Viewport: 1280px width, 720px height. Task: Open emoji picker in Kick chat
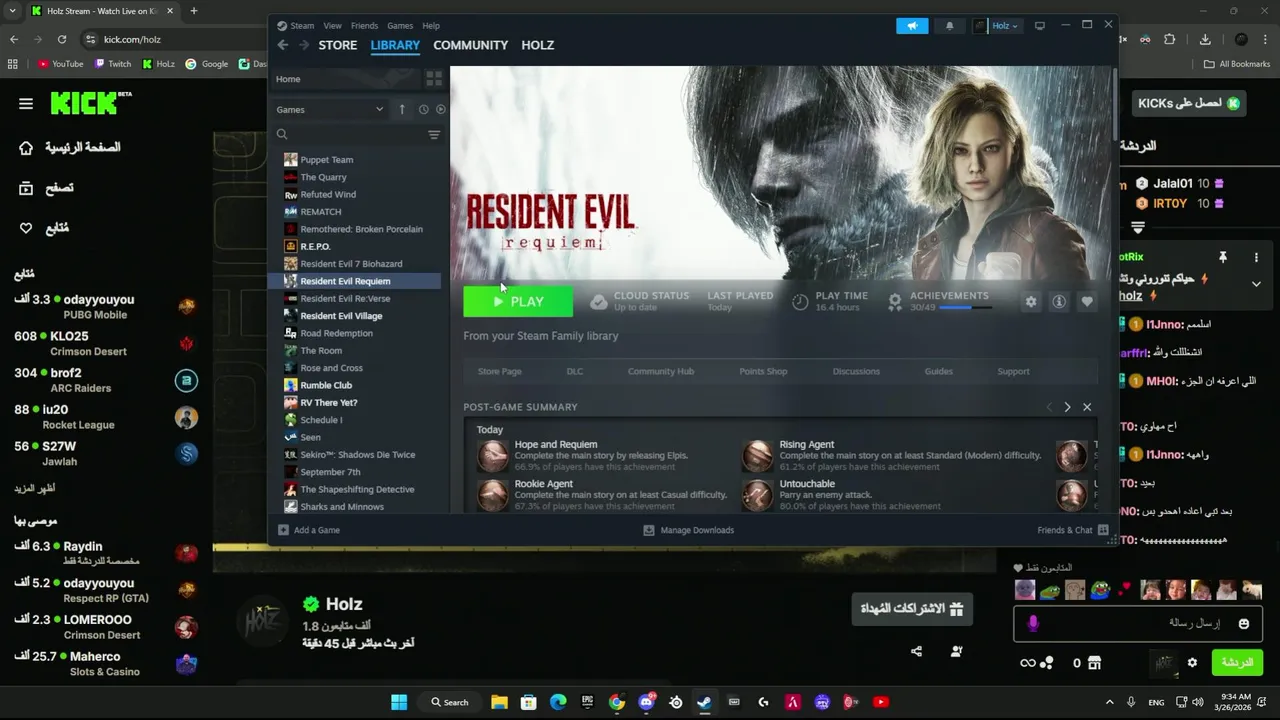(x=1244, y=624)
